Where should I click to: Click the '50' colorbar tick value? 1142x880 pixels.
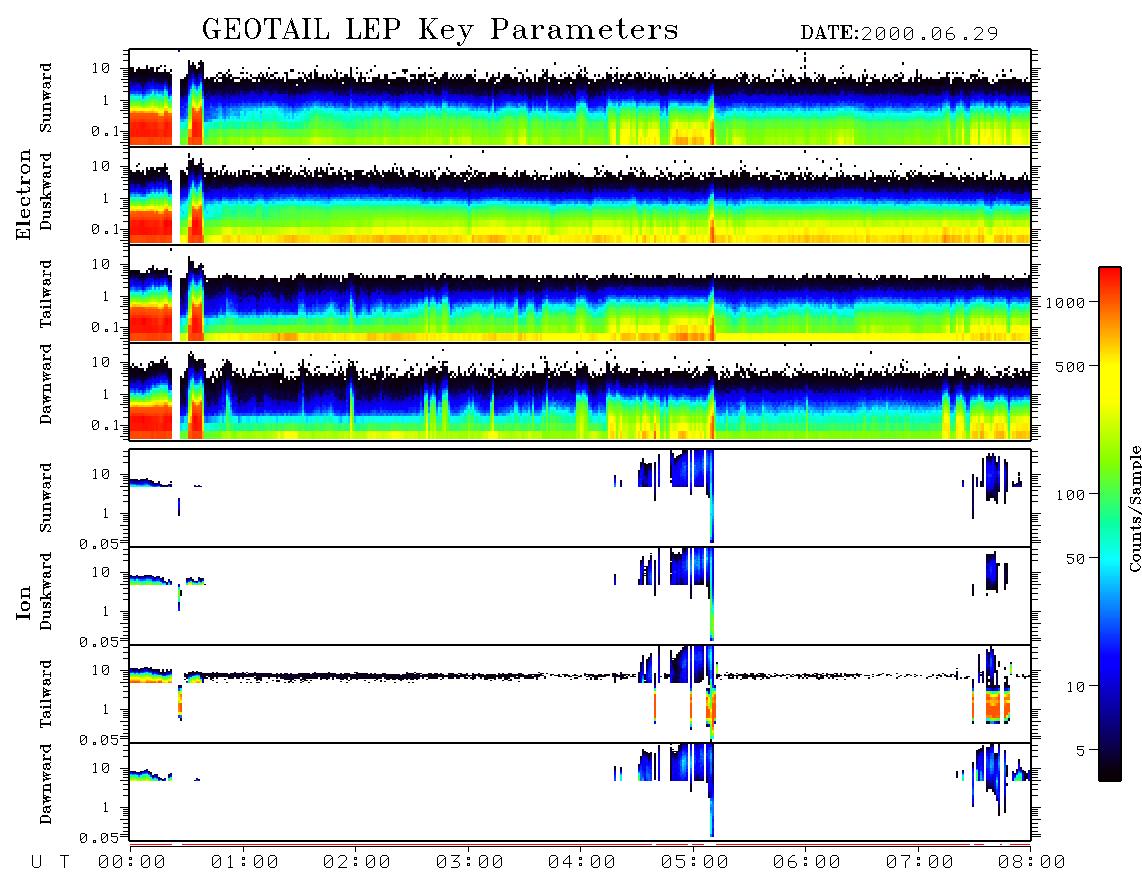1075,559
